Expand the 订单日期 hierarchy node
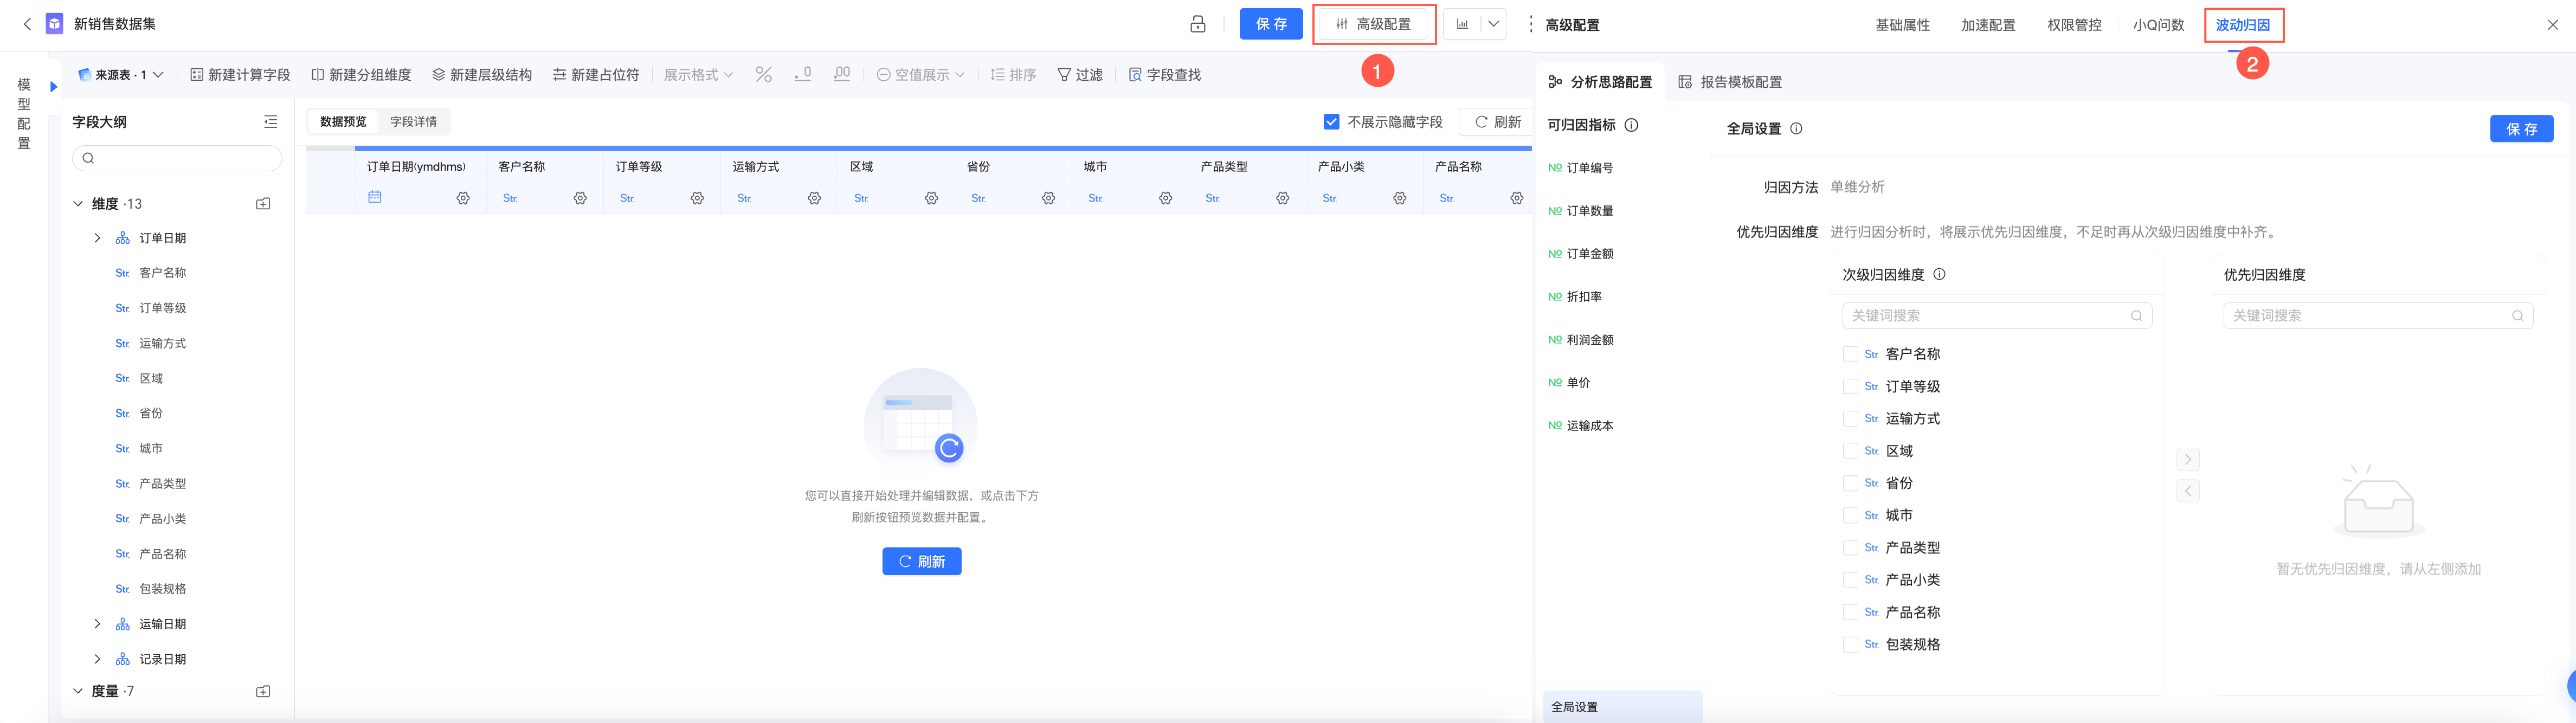Image resolution: width=2576 pixels, height=723 pixels. (x=97, y=238)
